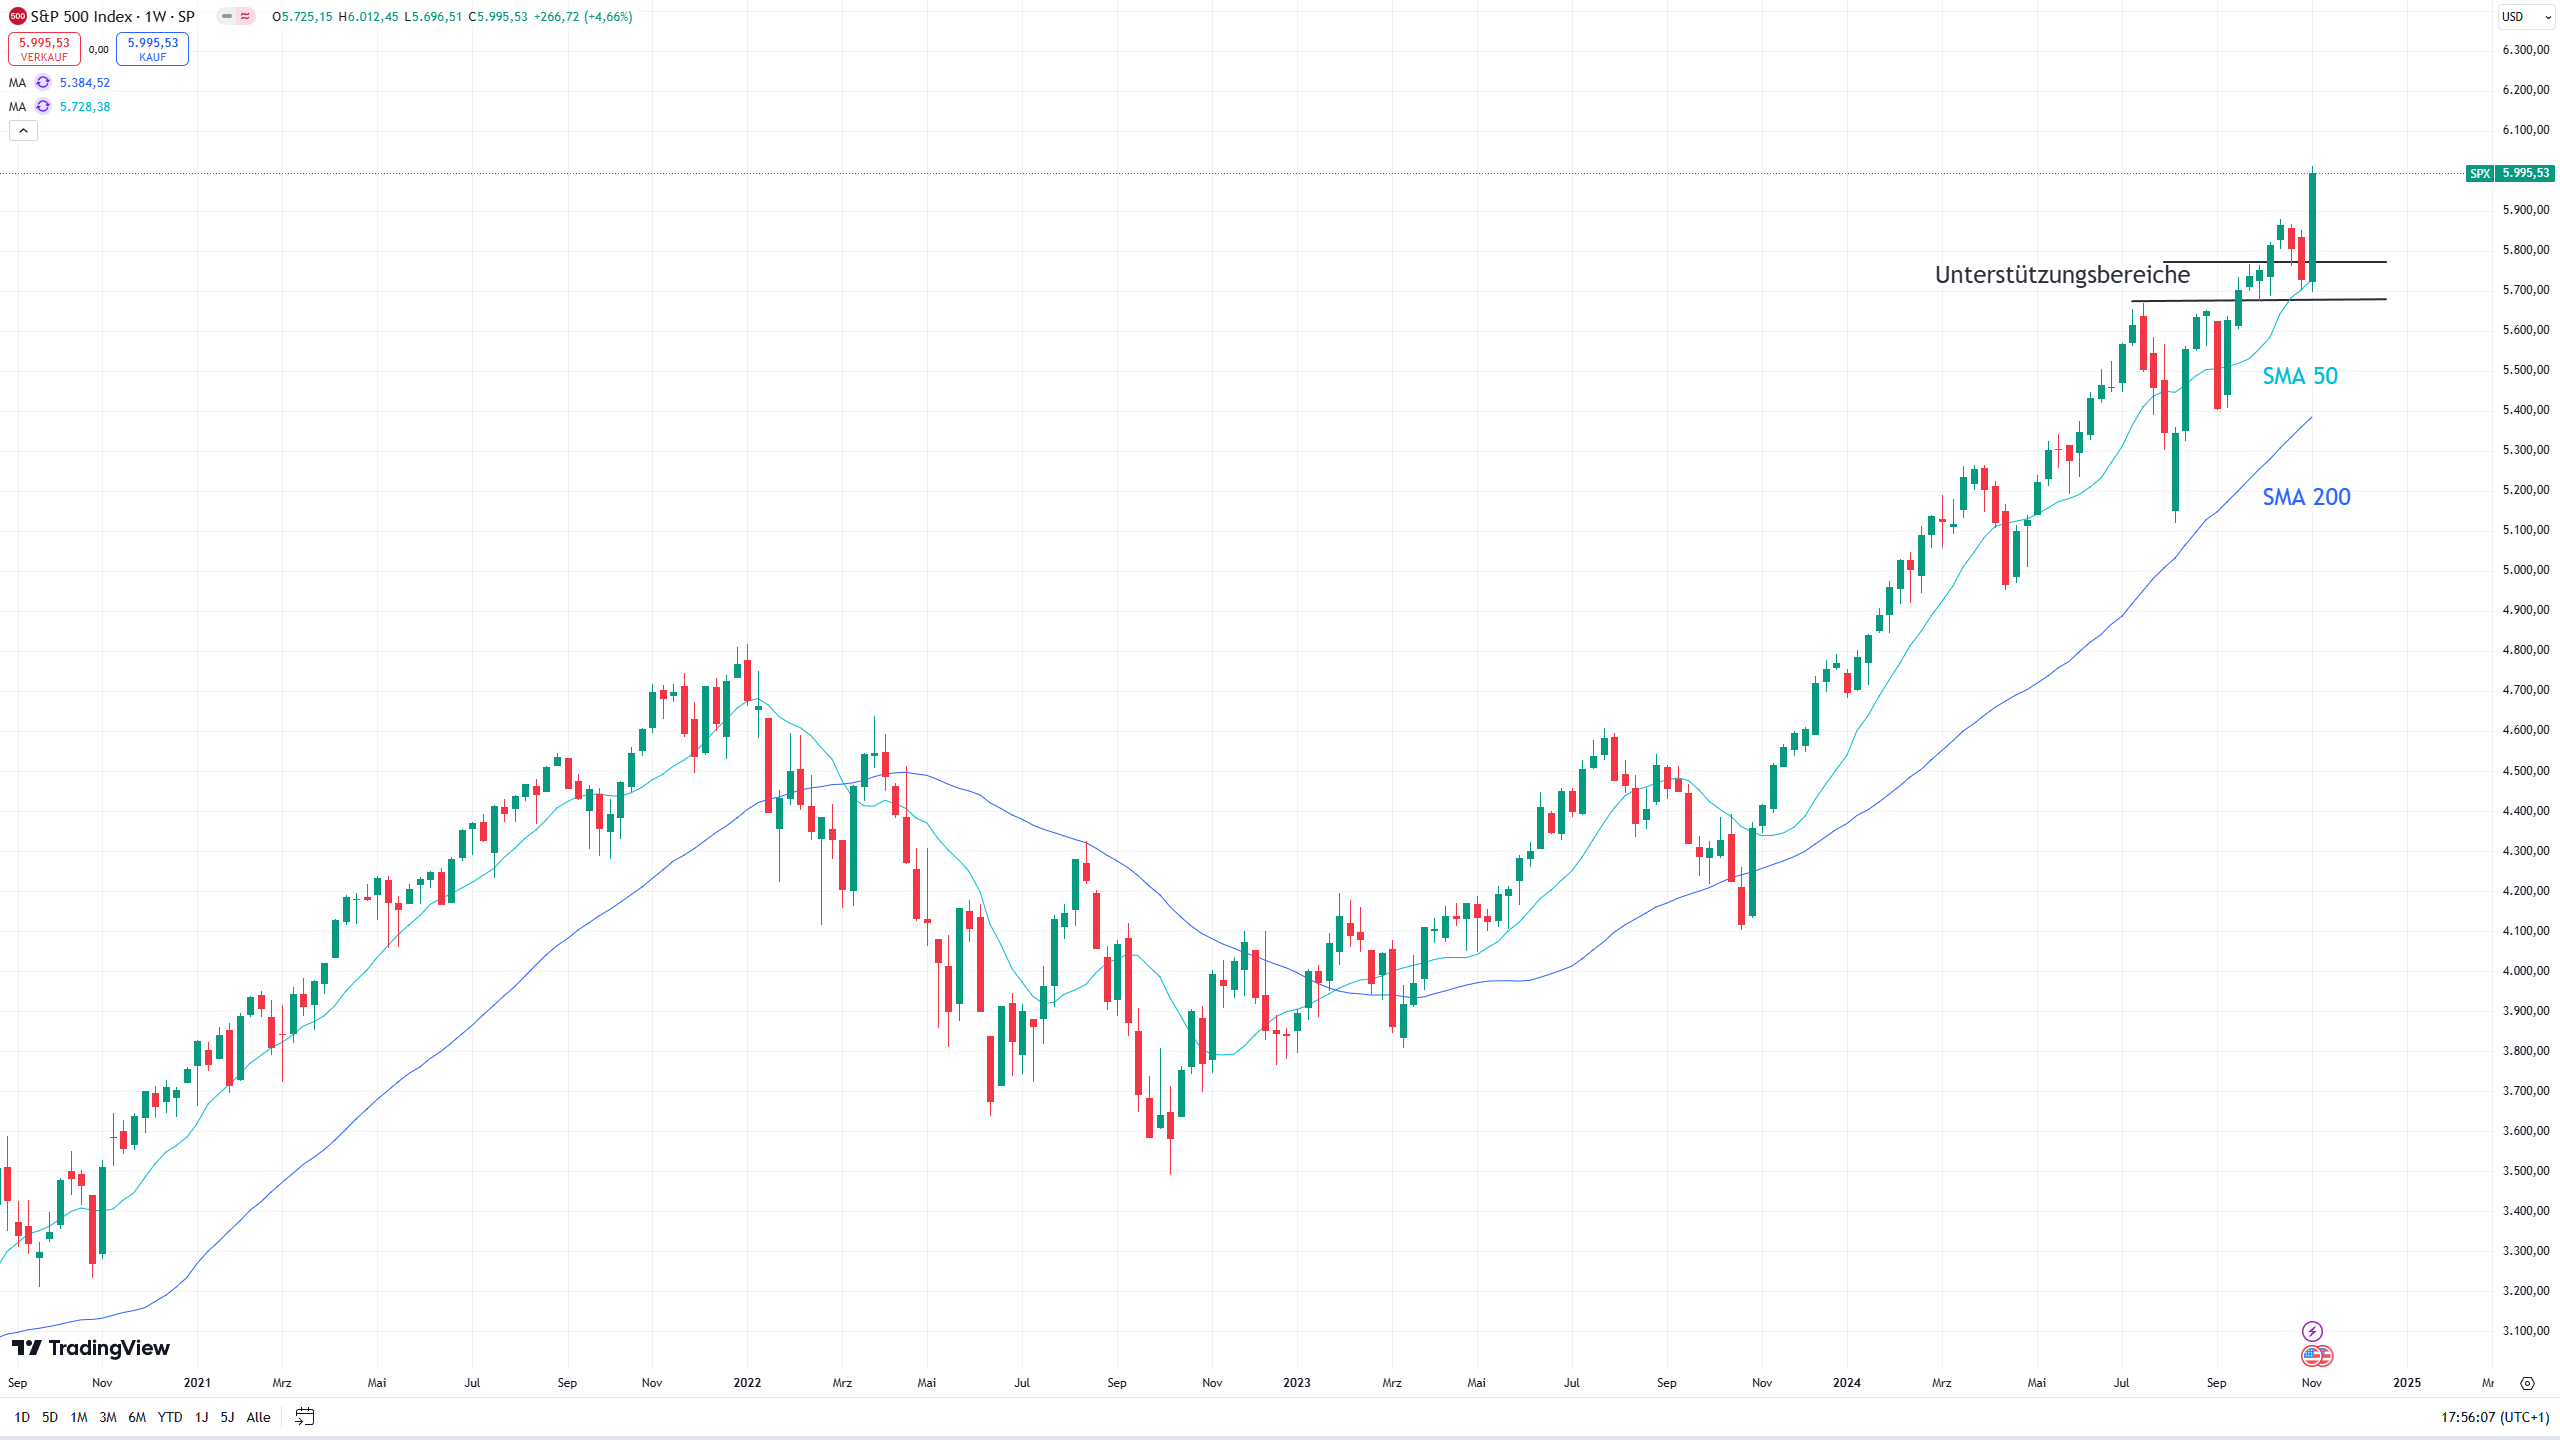Image resolution: width=2560 pixels, height=1440 pixels.
Task: Click the MA value 5.728,38
Action: (85, 107)
